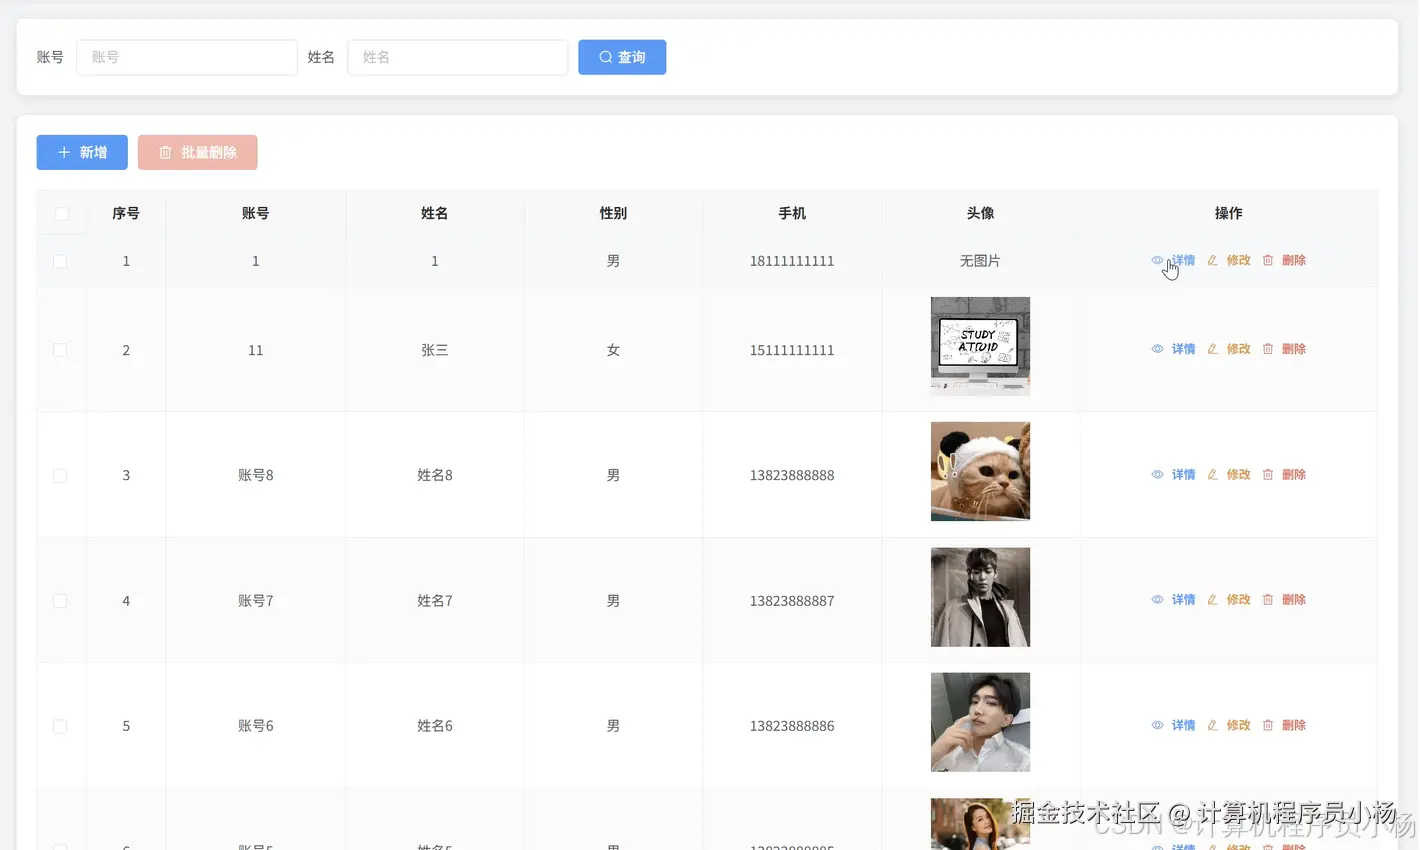Toggle the select-all checkbox in table header
Screen dimensions: 1420x850
click(x=61, y=213)
